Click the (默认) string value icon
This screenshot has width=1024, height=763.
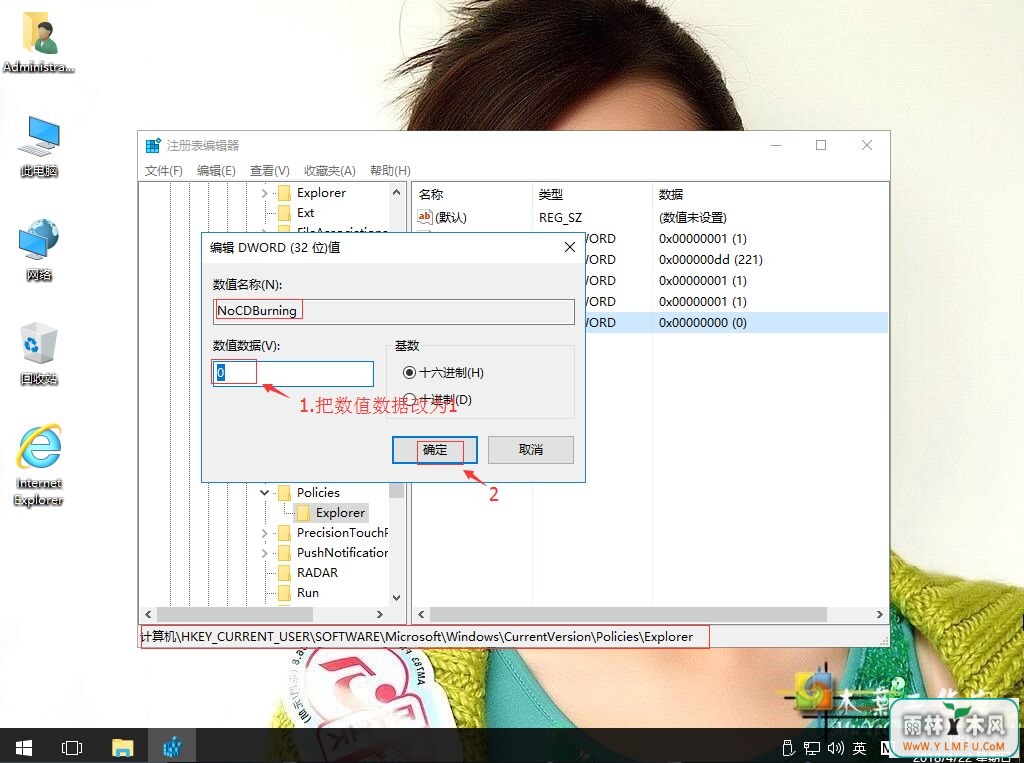[x=424, y=217]
